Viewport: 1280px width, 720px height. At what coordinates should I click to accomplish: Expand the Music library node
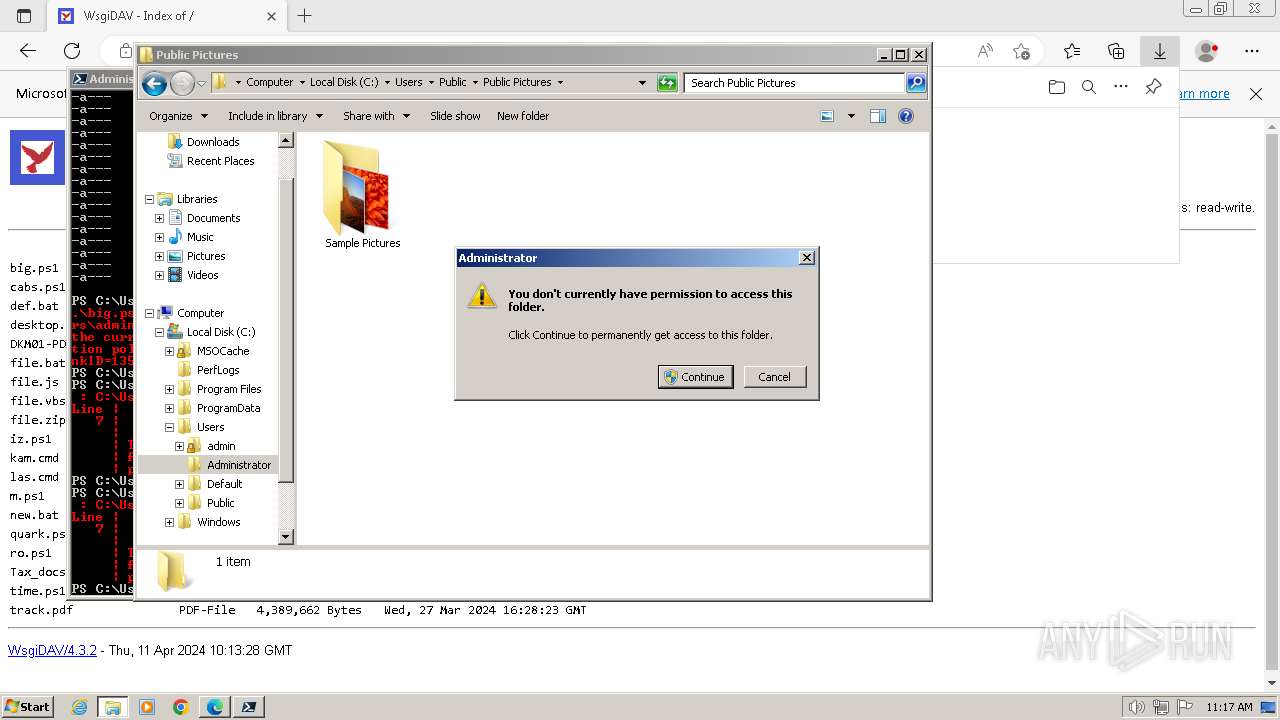(159, 237)
